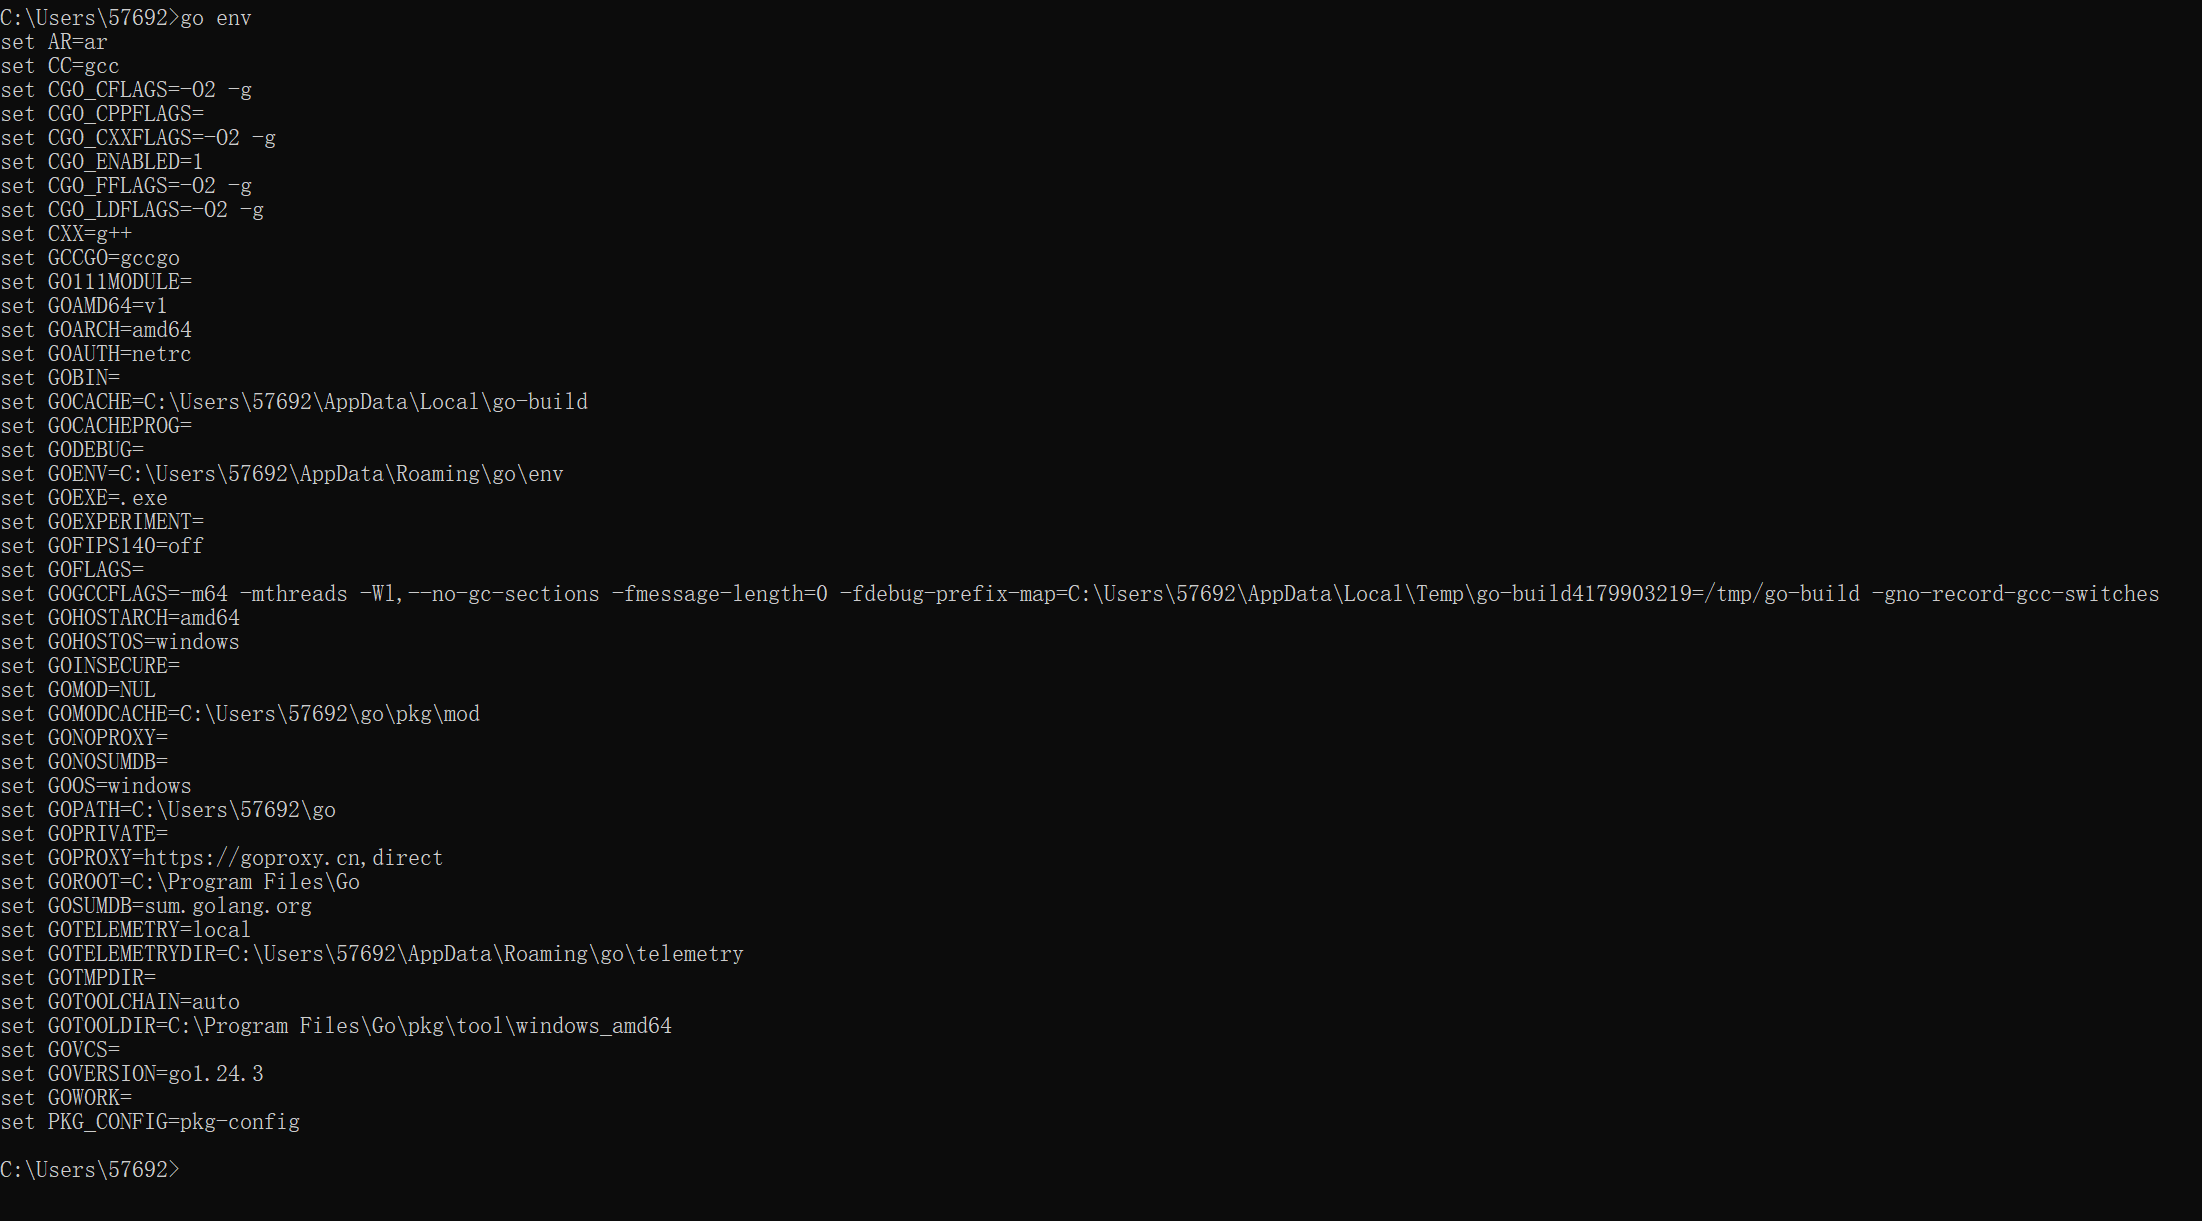Click the GOPROXY goproxy.cn URL line

[x=221, y=858]
